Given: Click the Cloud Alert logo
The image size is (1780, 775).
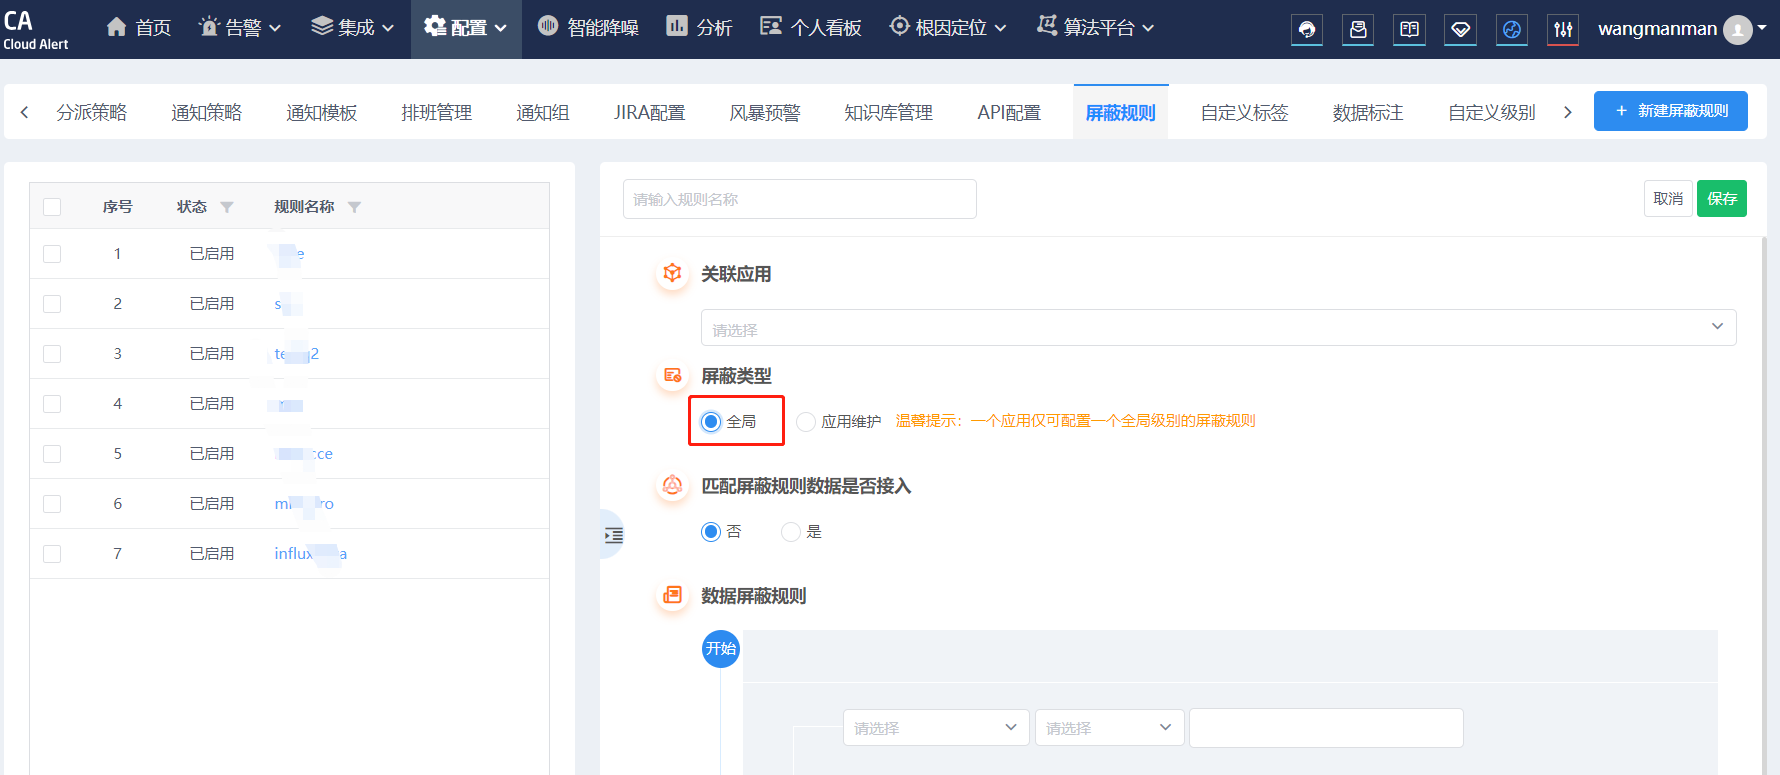Looking at the screenshot, I should [36, 29].
